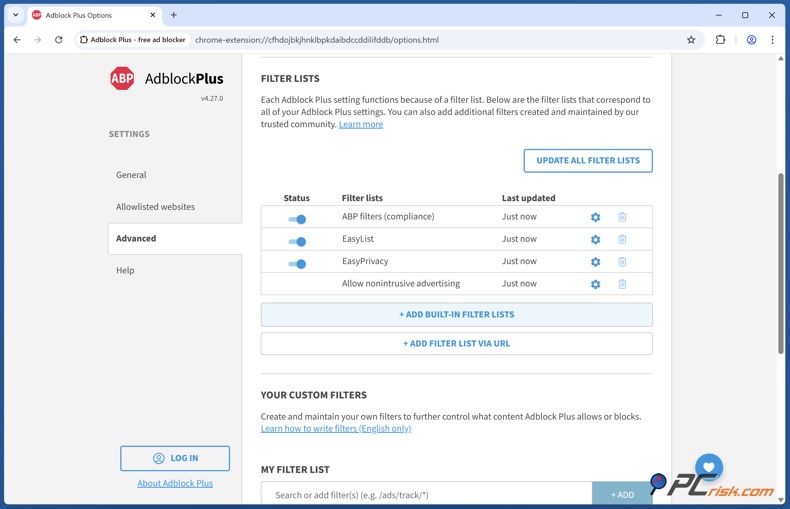Screen dimensions: 790x509
Task: Toggle EasyPrivacy status switch
Action: coord(297,264)
